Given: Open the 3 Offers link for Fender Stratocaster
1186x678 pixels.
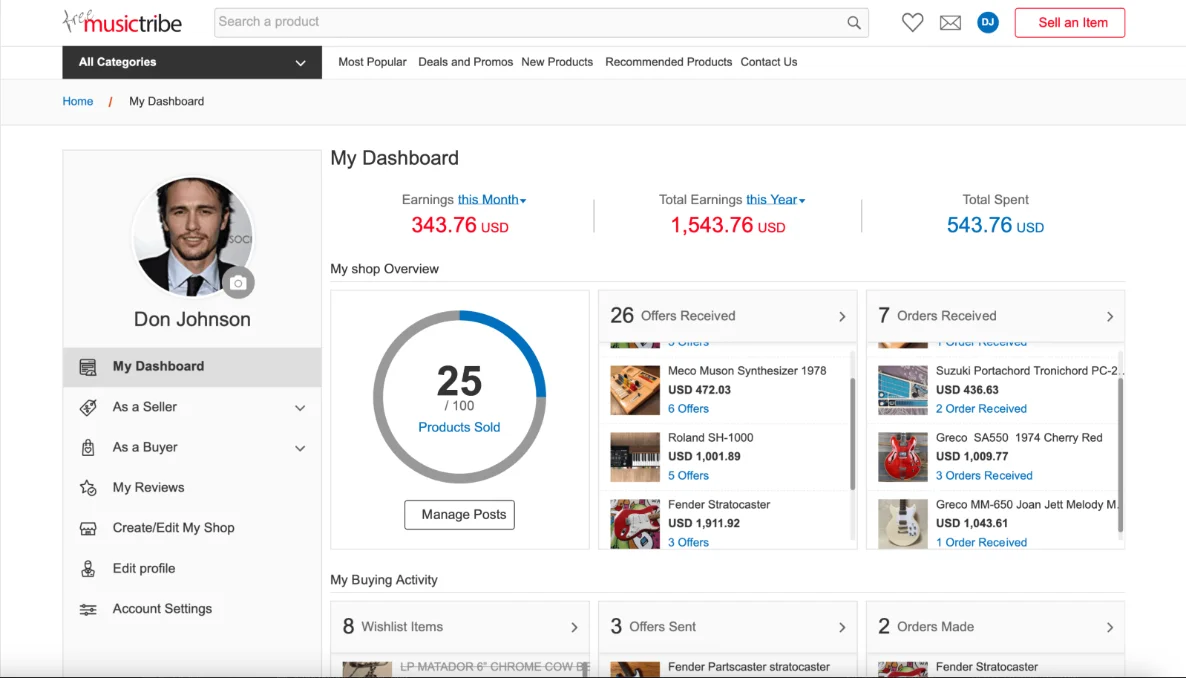Looking at the screenshot, I should 688,543.
